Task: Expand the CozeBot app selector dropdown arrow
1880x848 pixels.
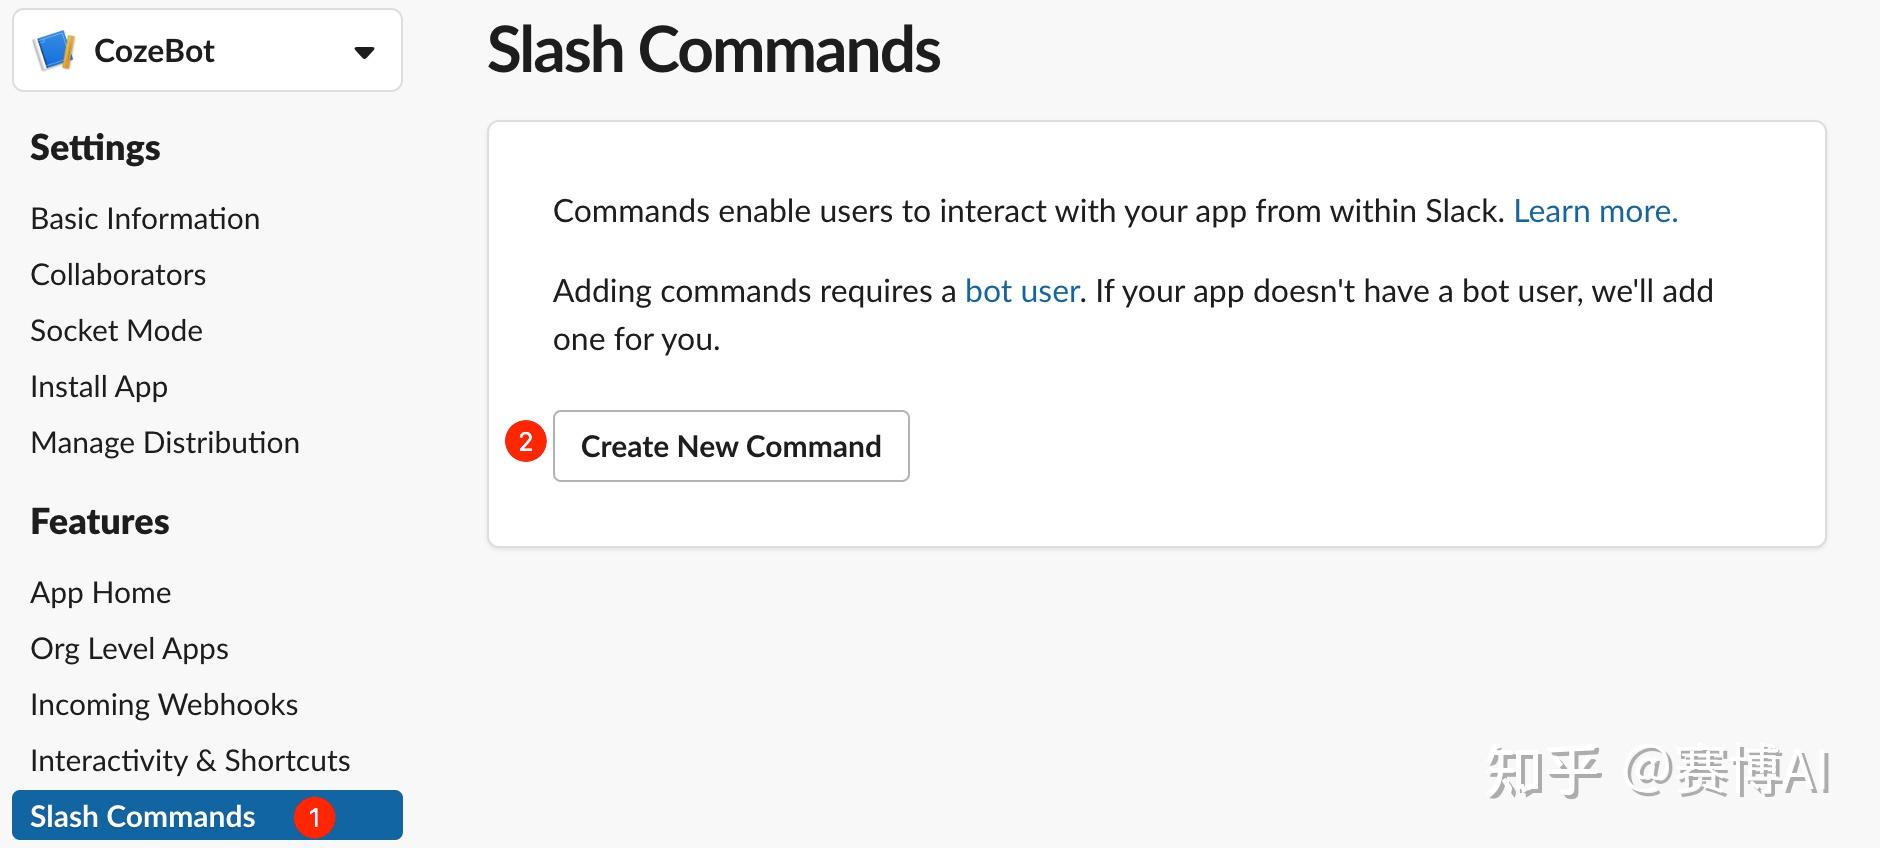Action: pos(365,52)
